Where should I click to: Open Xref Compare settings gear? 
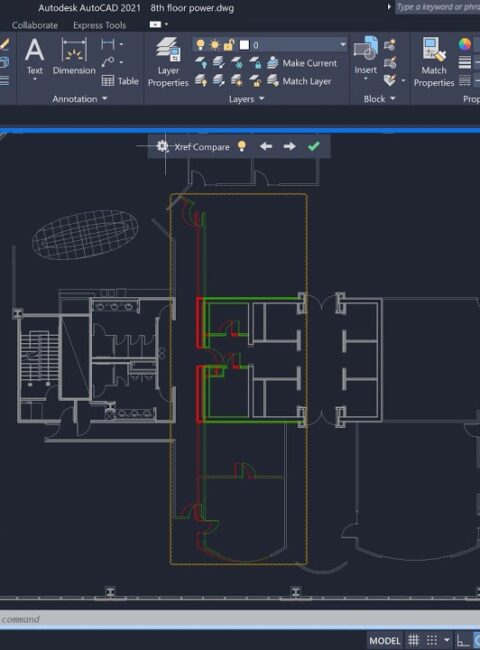(x=162, y=146)
